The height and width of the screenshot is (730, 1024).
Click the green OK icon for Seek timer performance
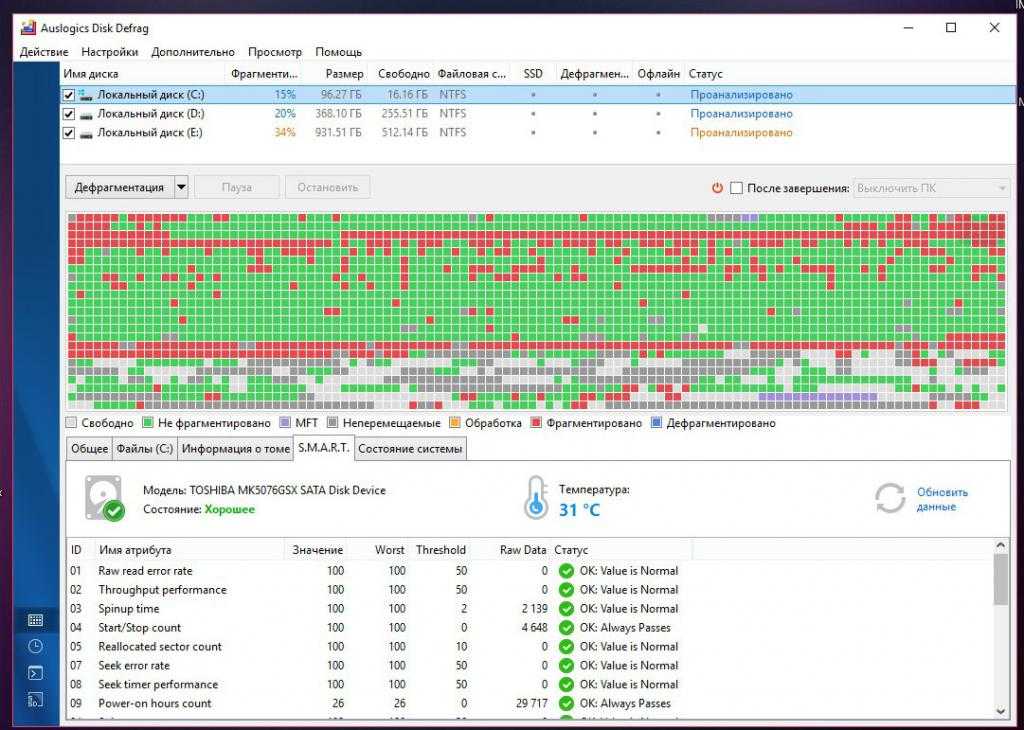[566, 684]
